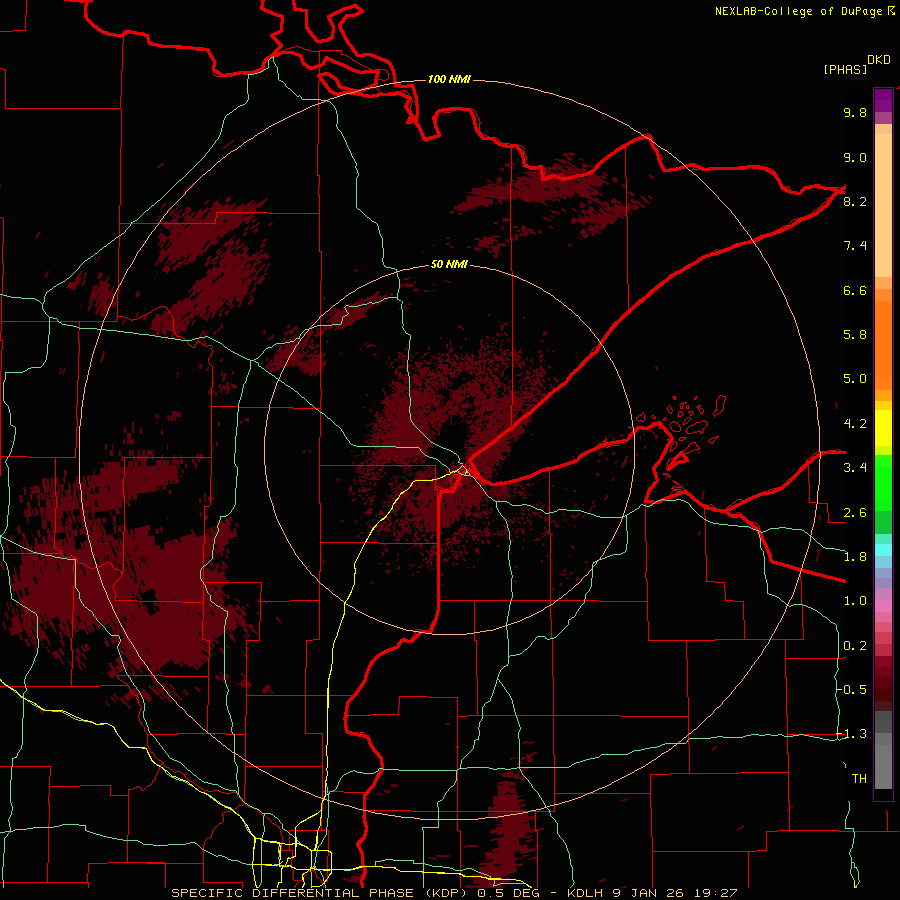The image size is (900, 900).
Task: Select the 0.2 value on color scale
Action: [855, 646]
